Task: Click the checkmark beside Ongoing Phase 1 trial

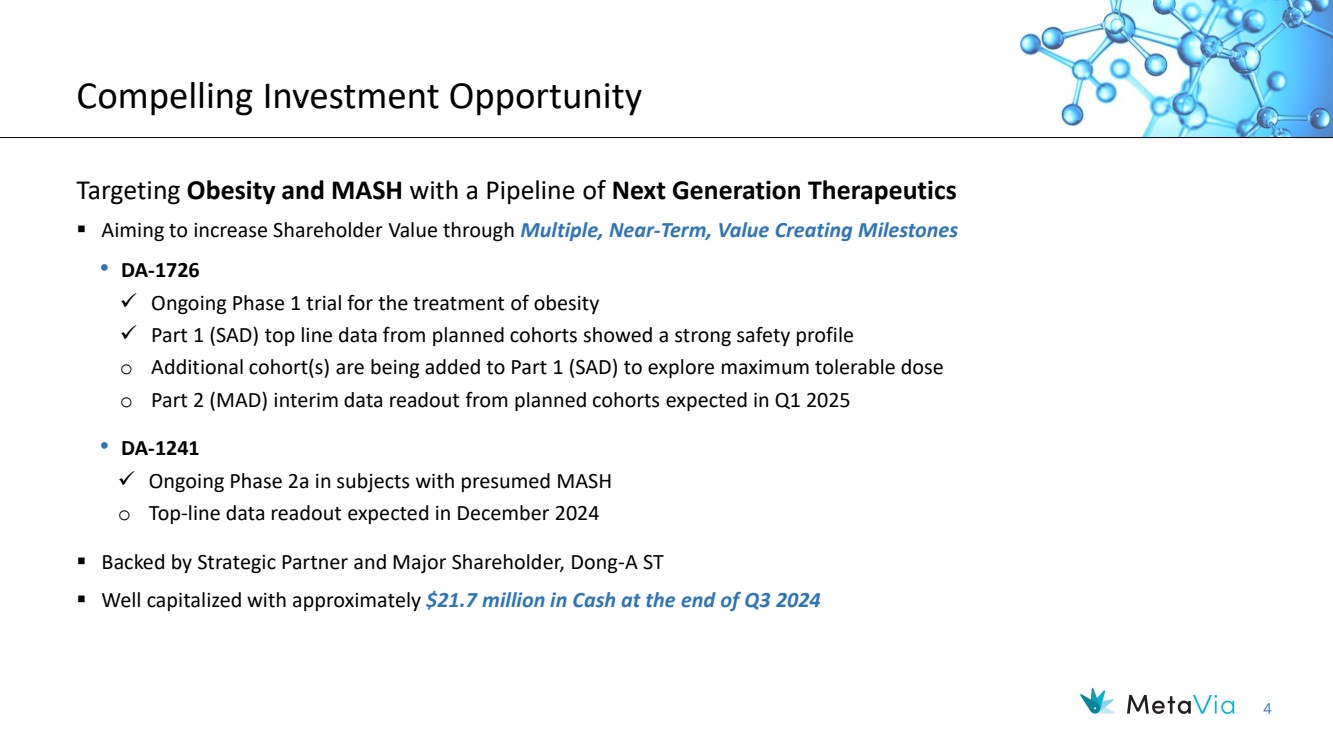Action: (127, 302)
